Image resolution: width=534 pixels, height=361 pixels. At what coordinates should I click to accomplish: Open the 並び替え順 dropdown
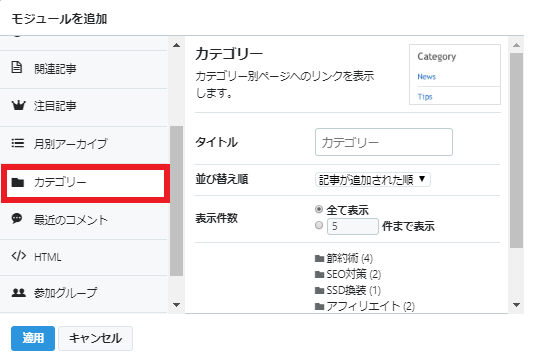373,179
